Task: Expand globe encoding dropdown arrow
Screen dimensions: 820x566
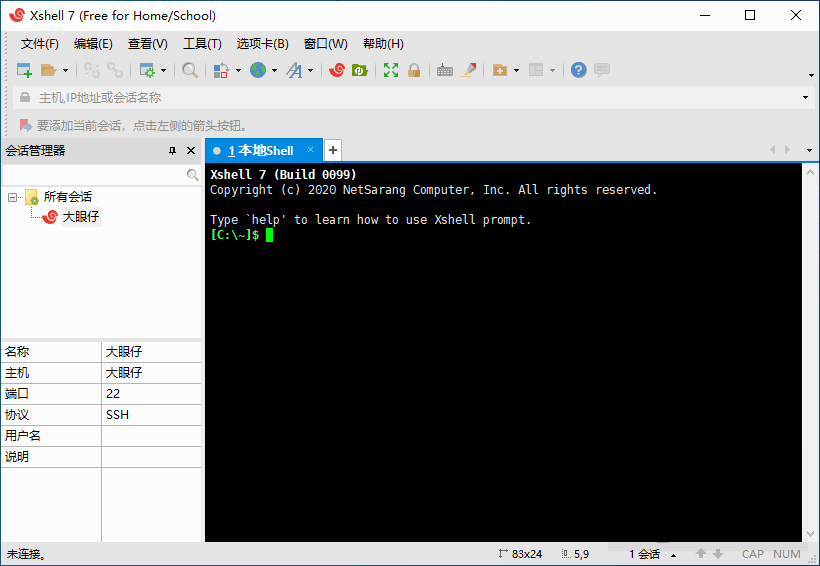Action: (x=274, y=70)
